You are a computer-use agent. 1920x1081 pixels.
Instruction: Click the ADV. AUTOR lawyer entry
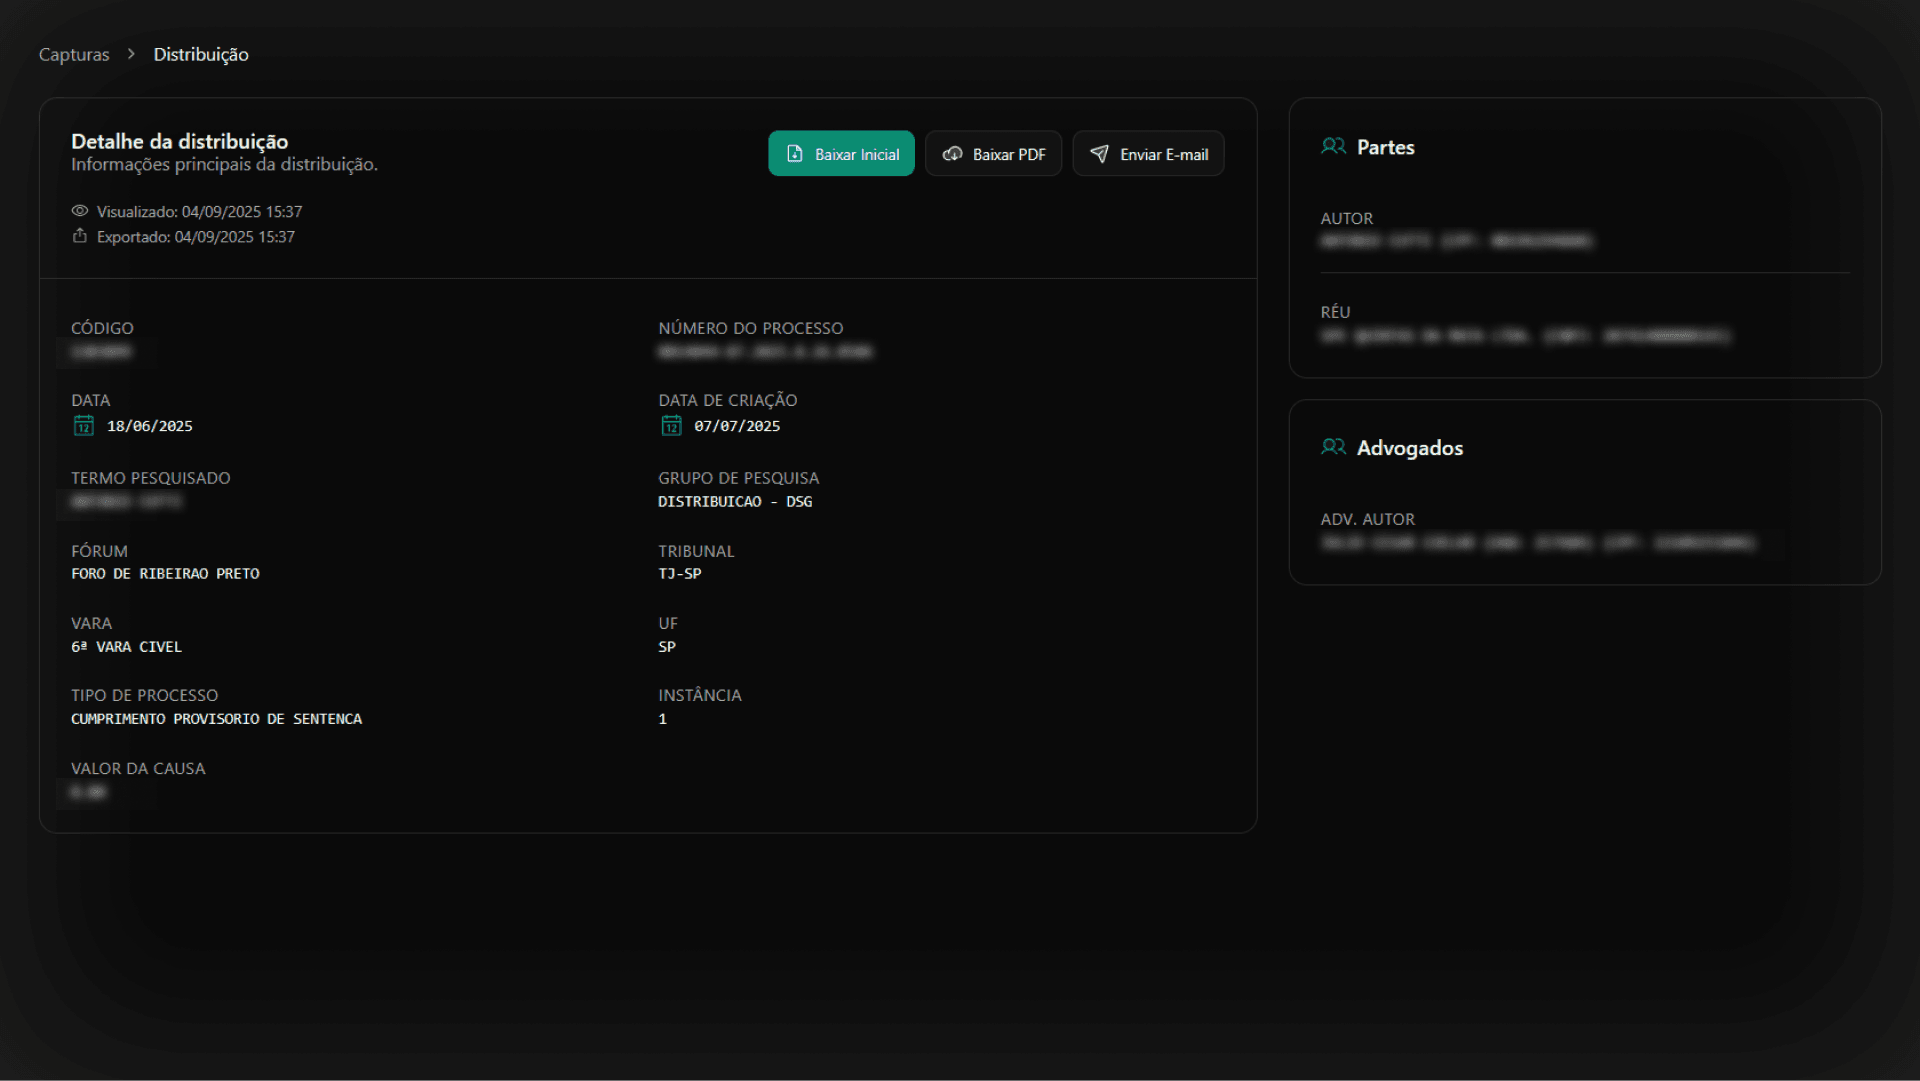(x=1537, y=543)
